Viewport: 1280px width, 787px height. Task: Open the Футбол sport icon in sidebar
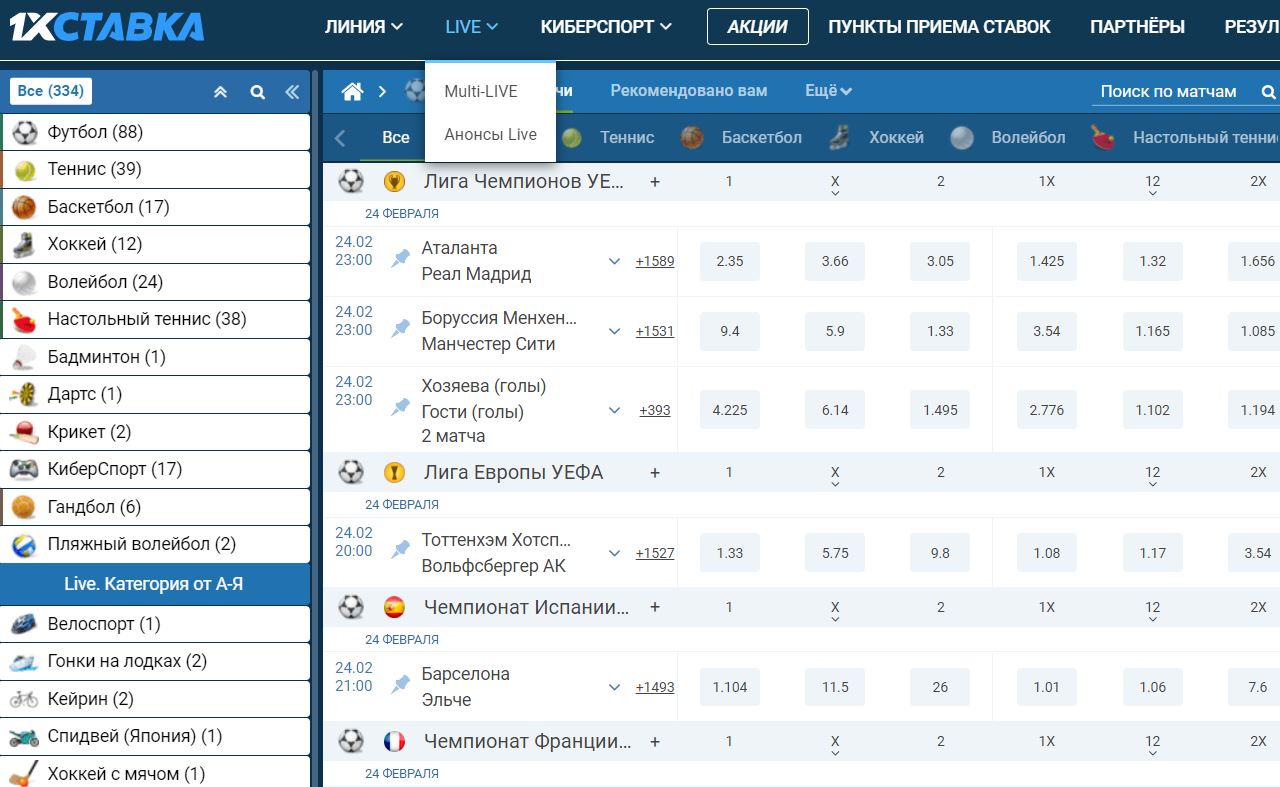pyautogui.click(x=25, y=132)
